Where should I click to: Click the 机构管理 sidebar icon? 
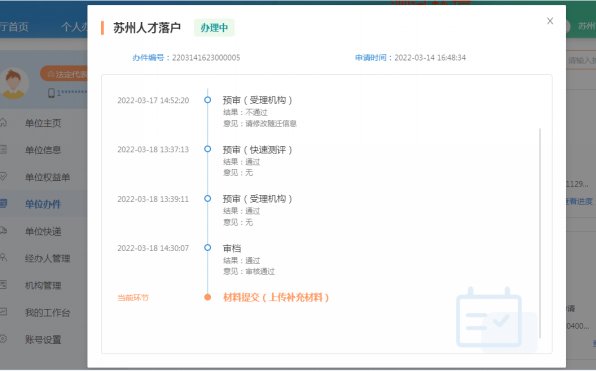point(3,284)
